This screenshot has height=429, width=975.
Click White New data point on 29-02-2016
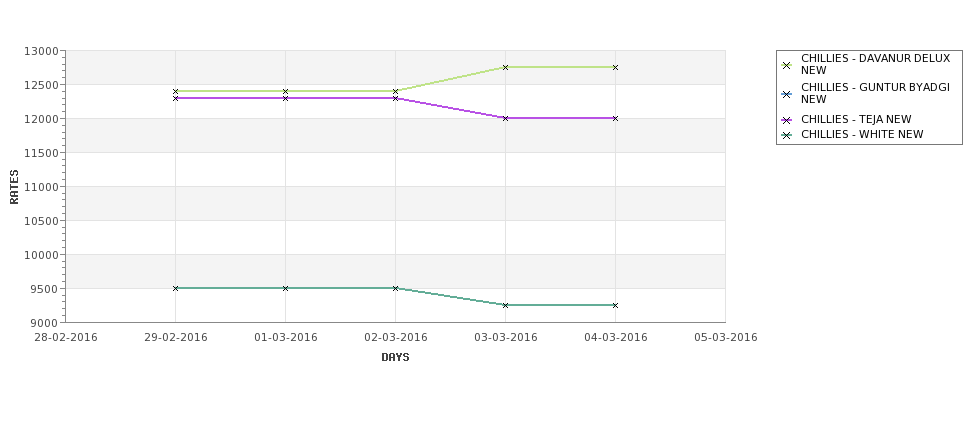point(175,288)
